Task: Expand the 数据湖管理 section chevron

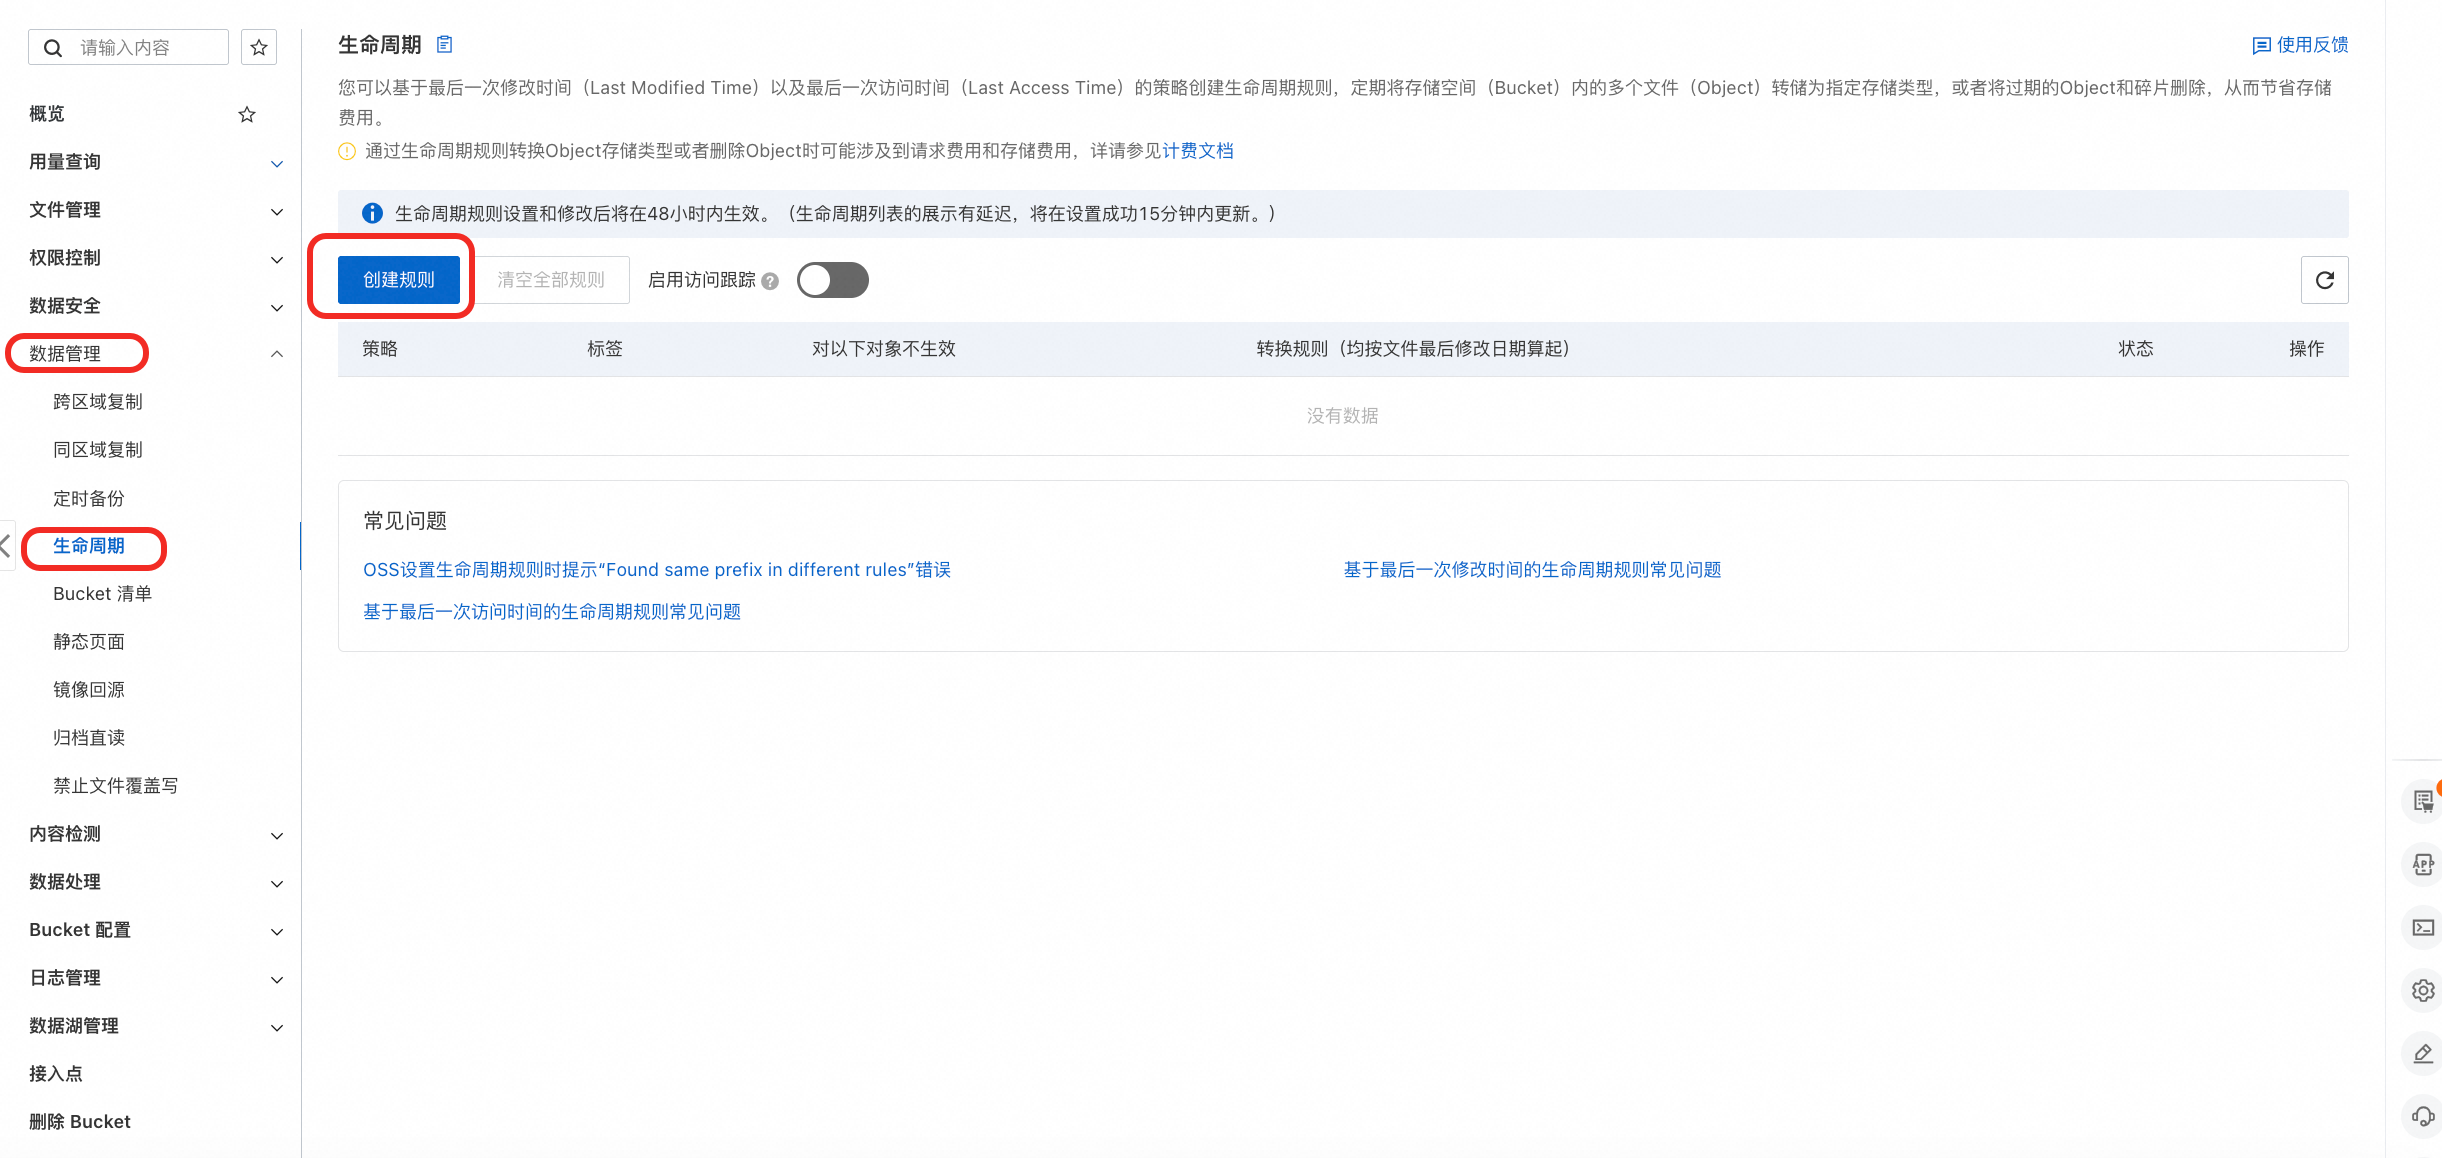Action: click(277, 1027)
